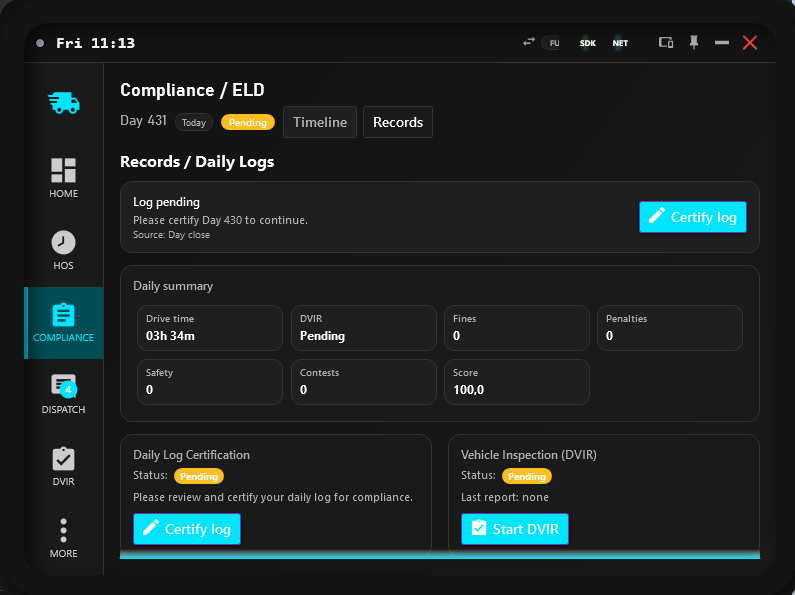This screenshot has height=595, width=795.
Task: Select the Contests summary tile
Action: tap(364, 382)
